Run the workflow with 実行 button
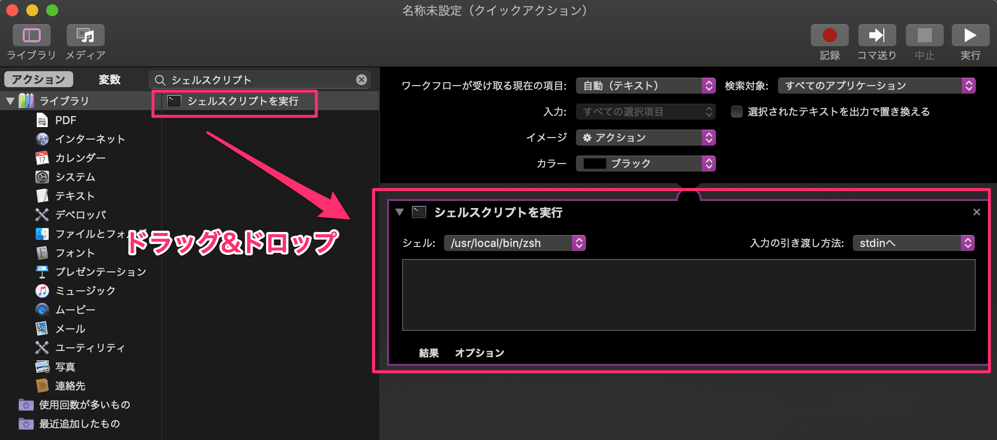The image size is (997, 440). click(970, 35)
